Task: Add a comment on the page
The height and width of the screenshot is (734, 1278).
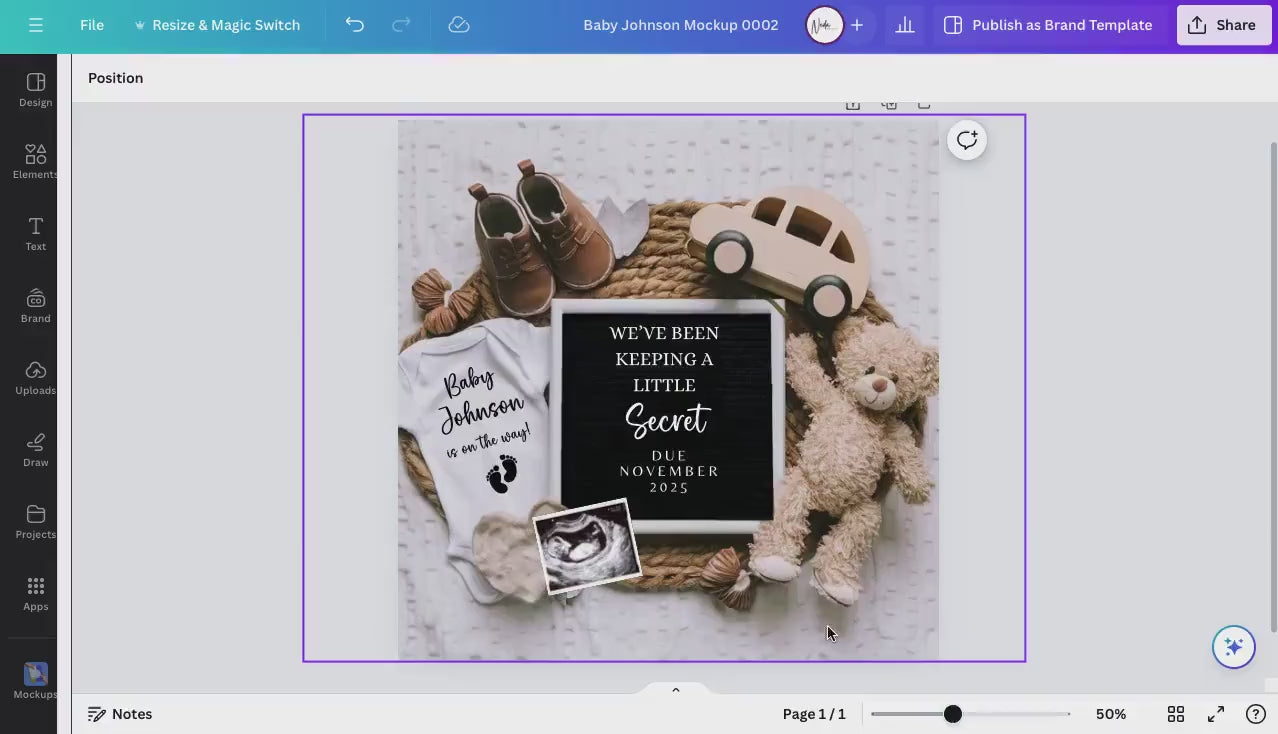Action: tap(966, 141)
